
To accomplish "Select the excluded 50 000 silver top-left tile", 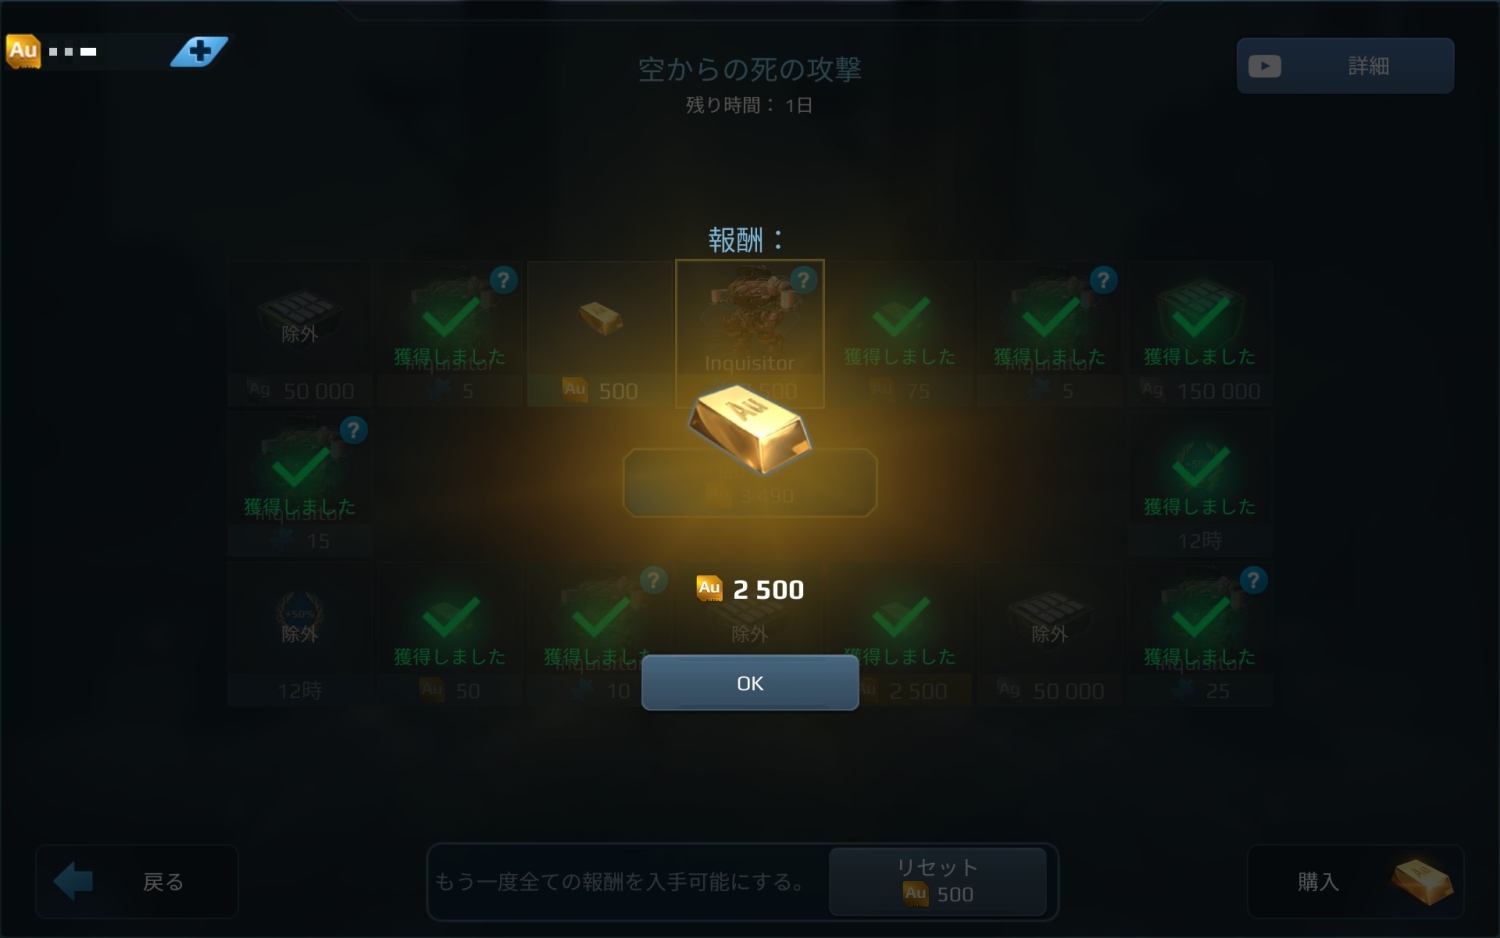I will 300,334.
